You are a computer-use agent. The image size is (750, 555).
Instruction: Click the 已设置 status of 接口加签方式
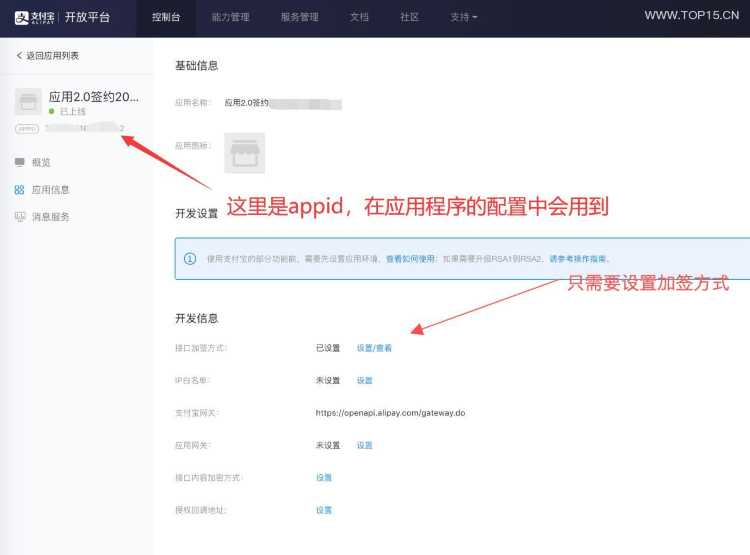coord(328,348)
